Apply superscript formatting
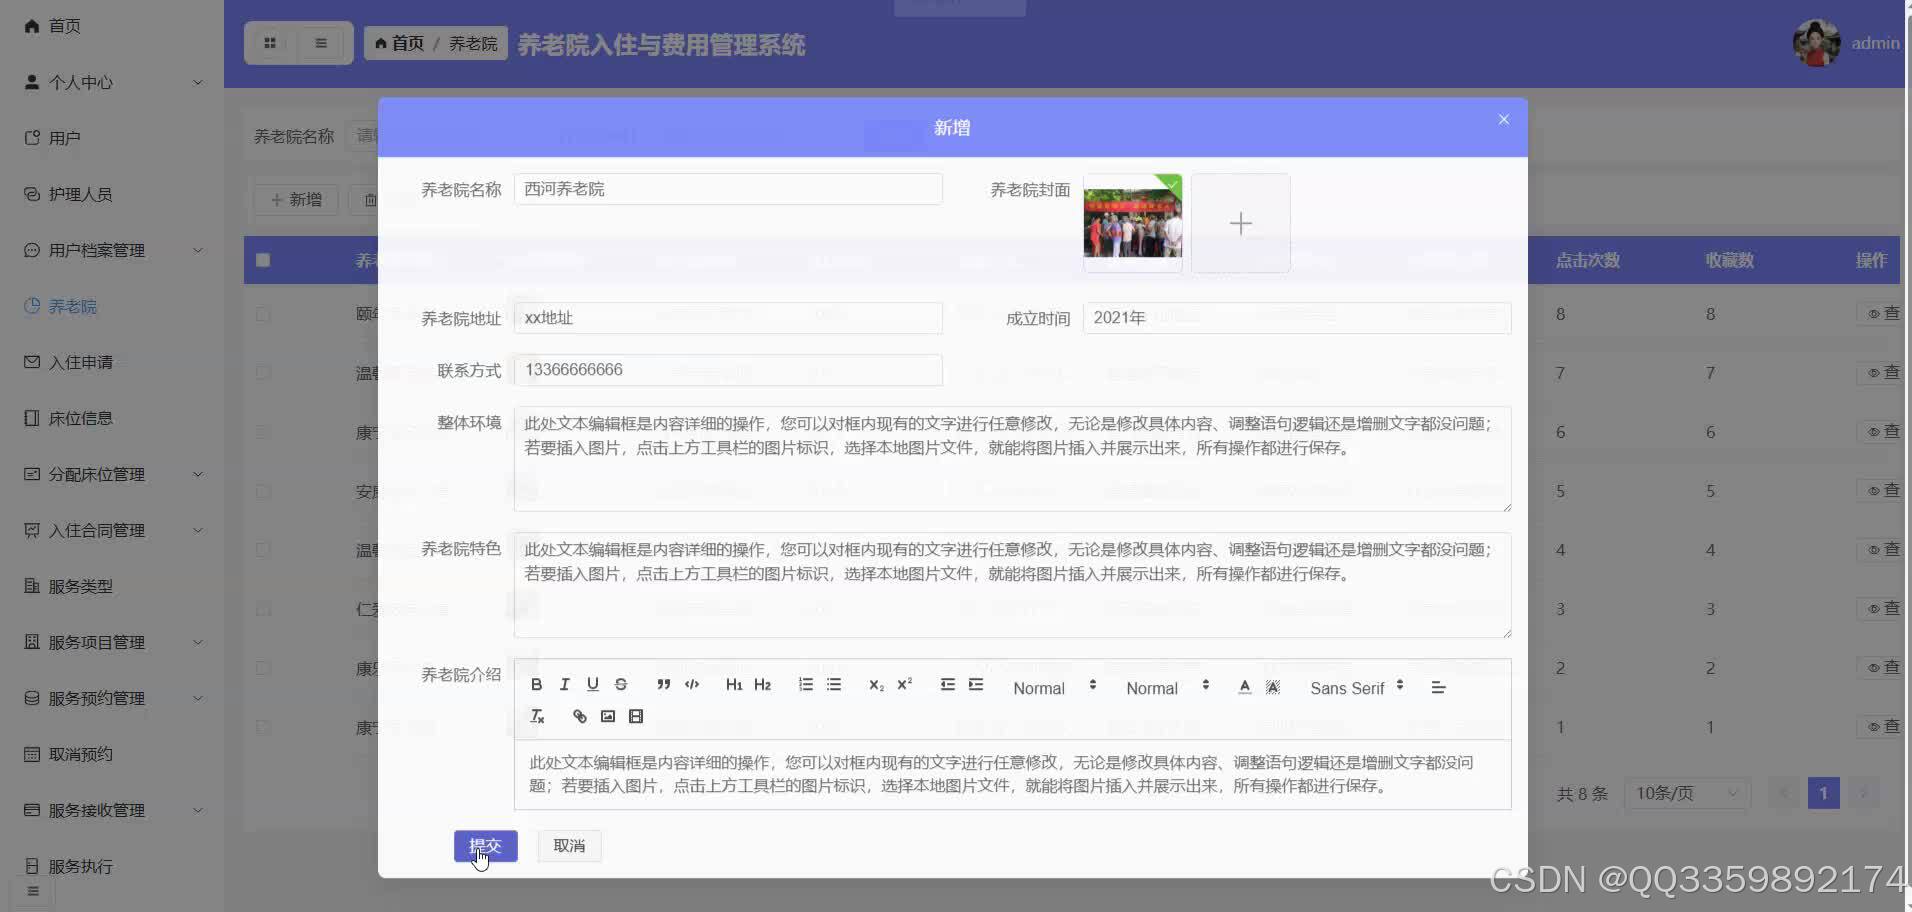This screenshot has width=1912, height=912. coord(905,685)
